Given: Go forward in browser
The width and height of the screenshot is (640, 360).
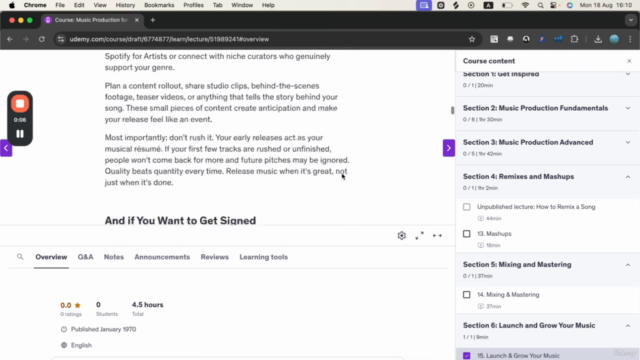Looking at the screenshot, I should pyautogui.click(x=26, y=39).
